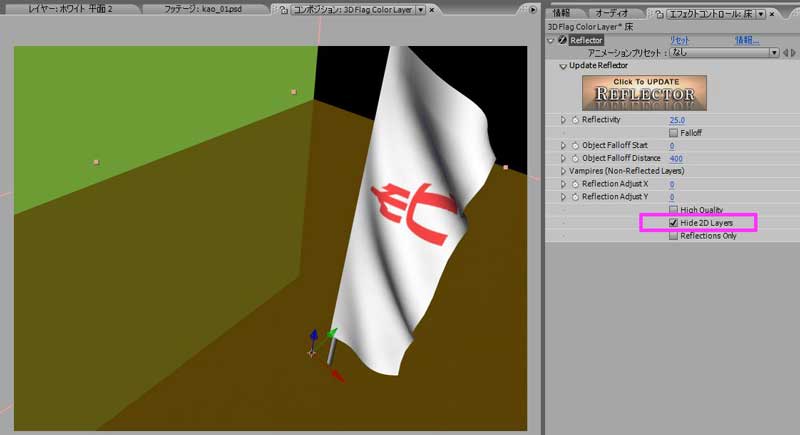The width and height of the screenshot is (800, 435).
Task: Expand the Object Falloff Distance property
Action: [x=563, y=159]
